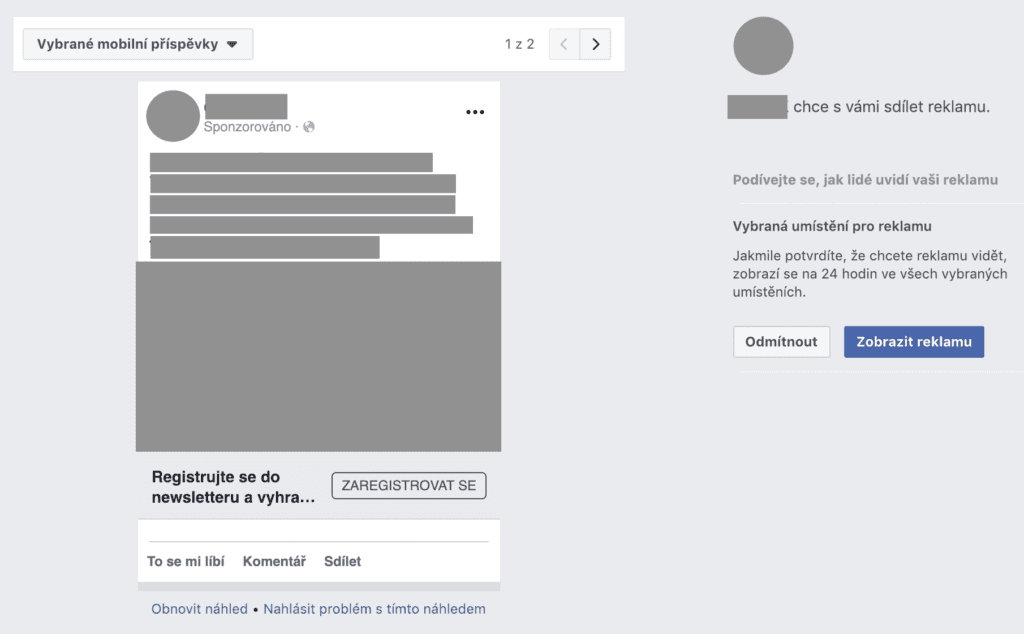Open the Vybrané mobilní příspěvky dropdown
This screenshot has width=1024, height=634.
(x=138, y=44)
